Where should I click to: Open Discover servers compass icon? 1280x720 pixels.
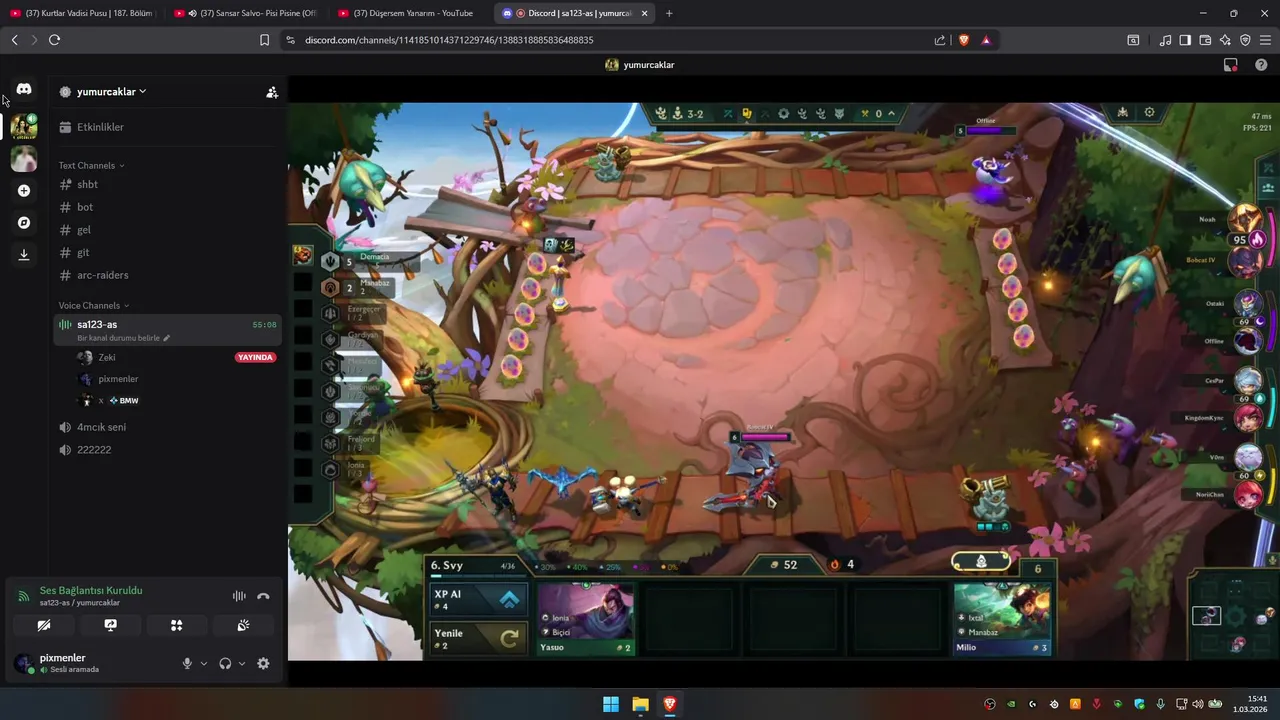(24, 223)
